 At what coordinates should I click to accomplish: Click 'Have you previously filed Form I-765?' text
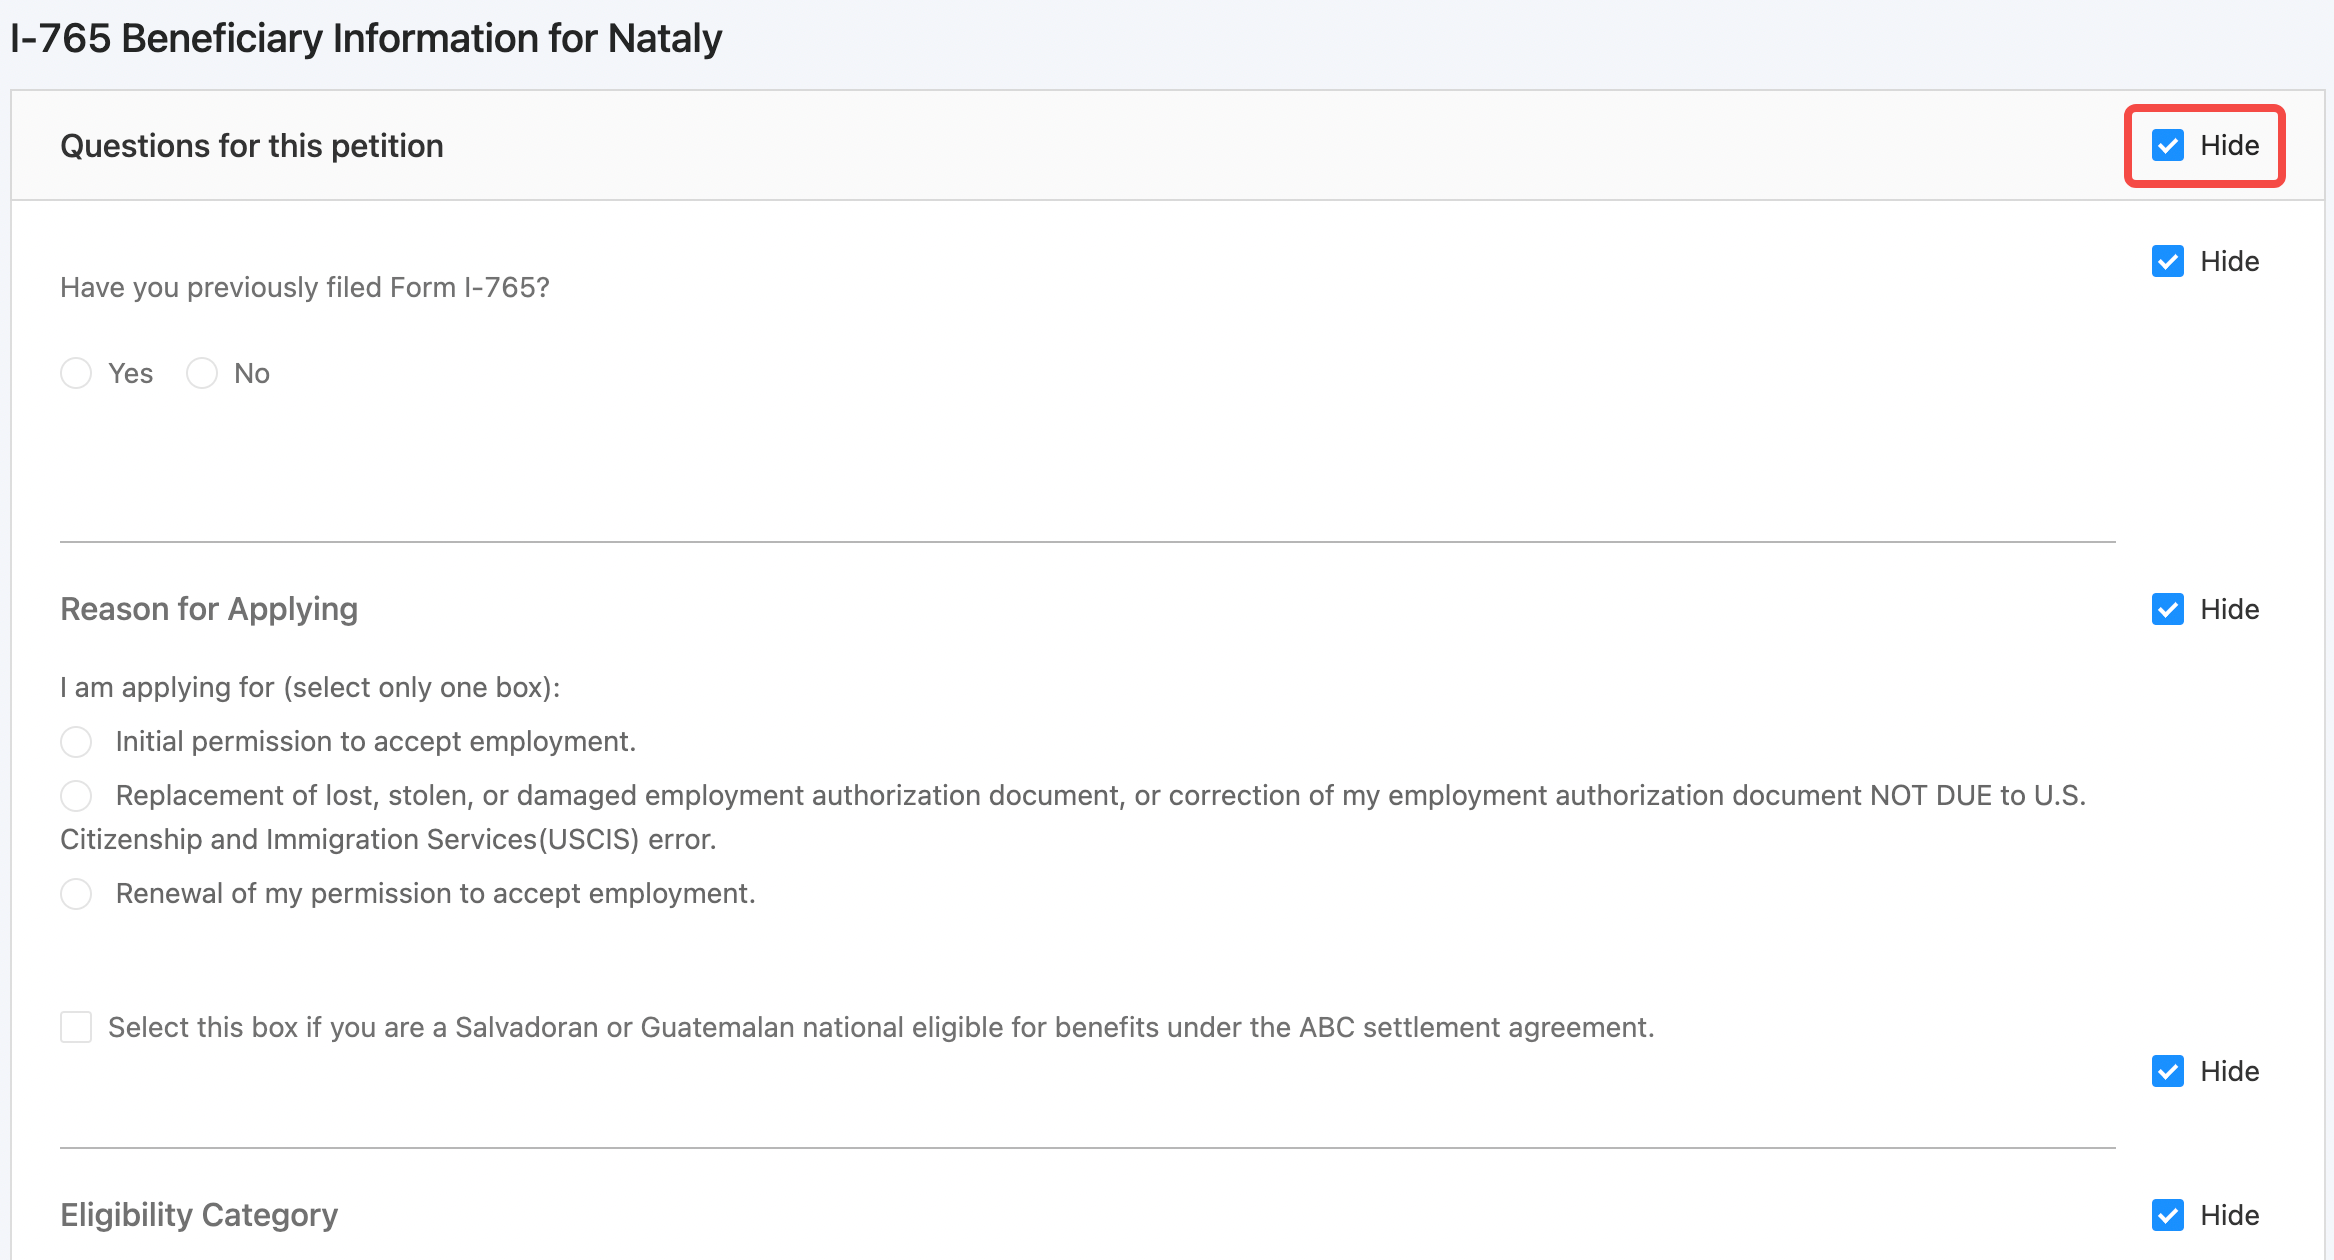305,288
